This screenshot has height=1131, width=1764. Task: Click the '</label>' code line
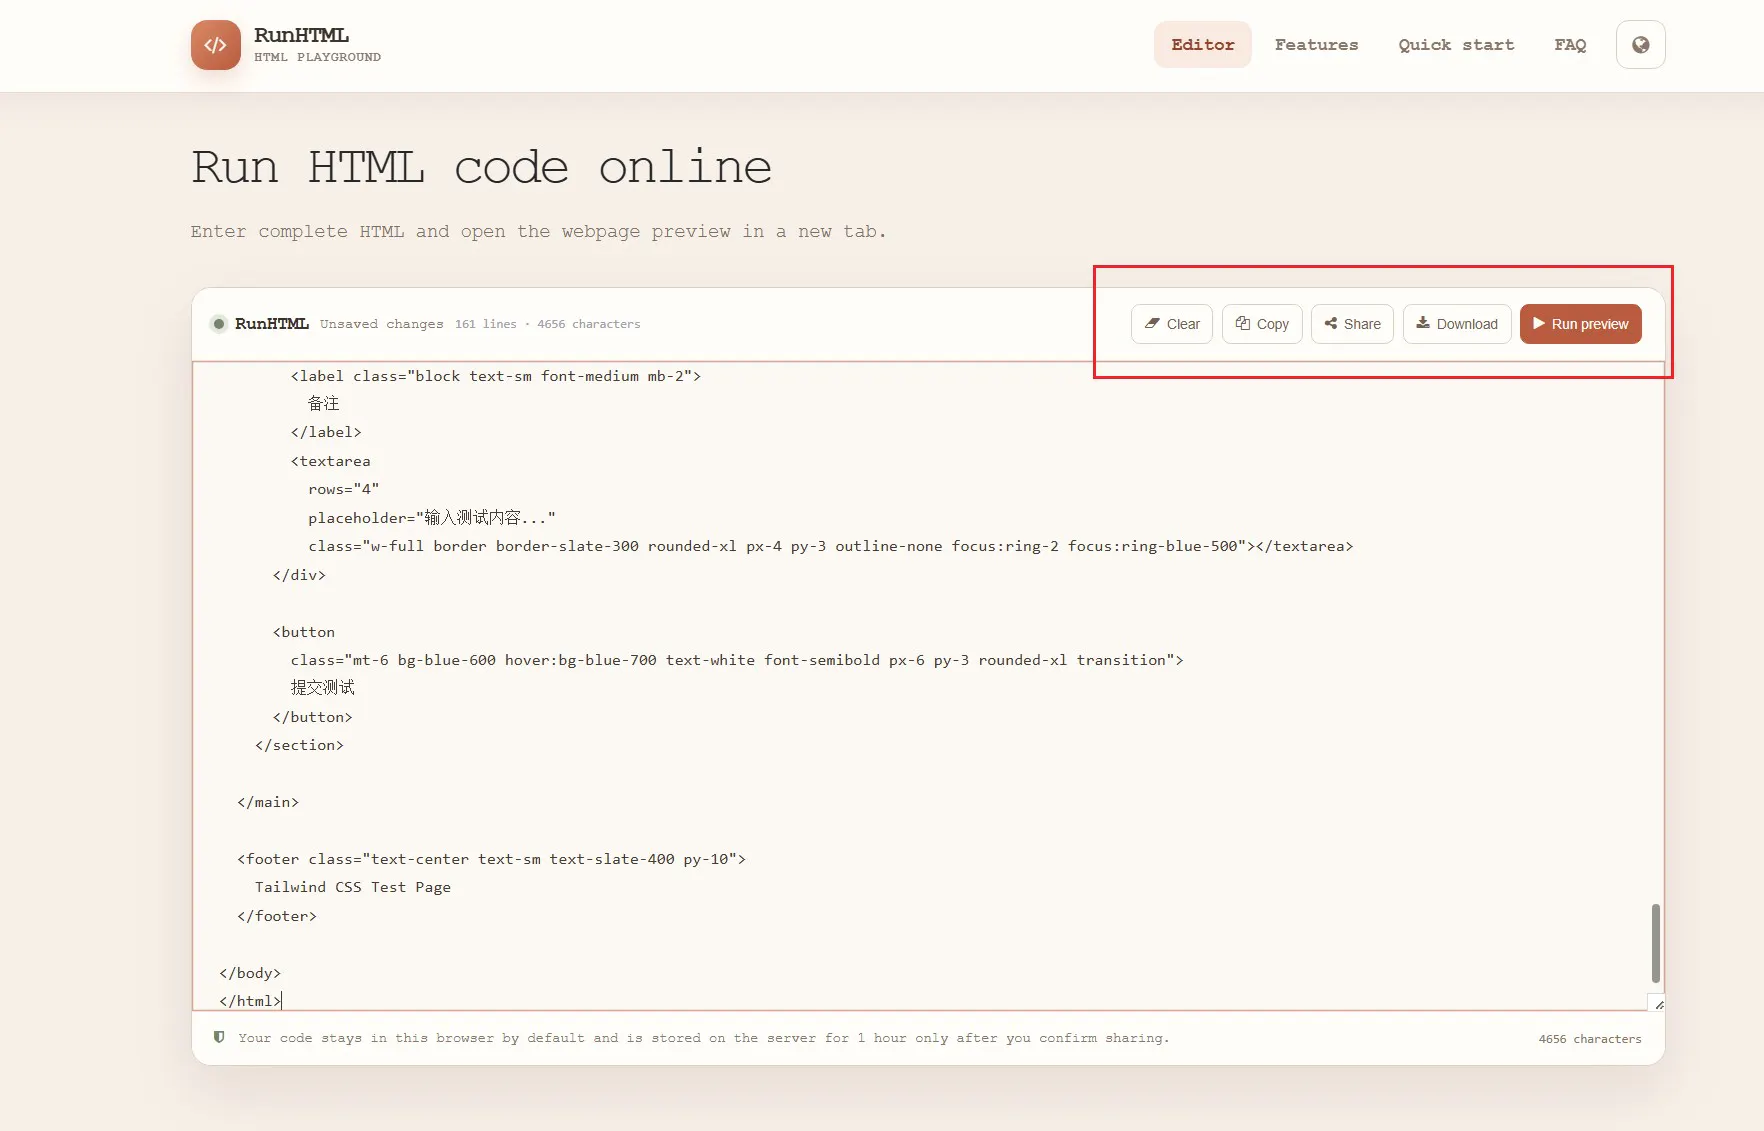[x=326, y=432]
